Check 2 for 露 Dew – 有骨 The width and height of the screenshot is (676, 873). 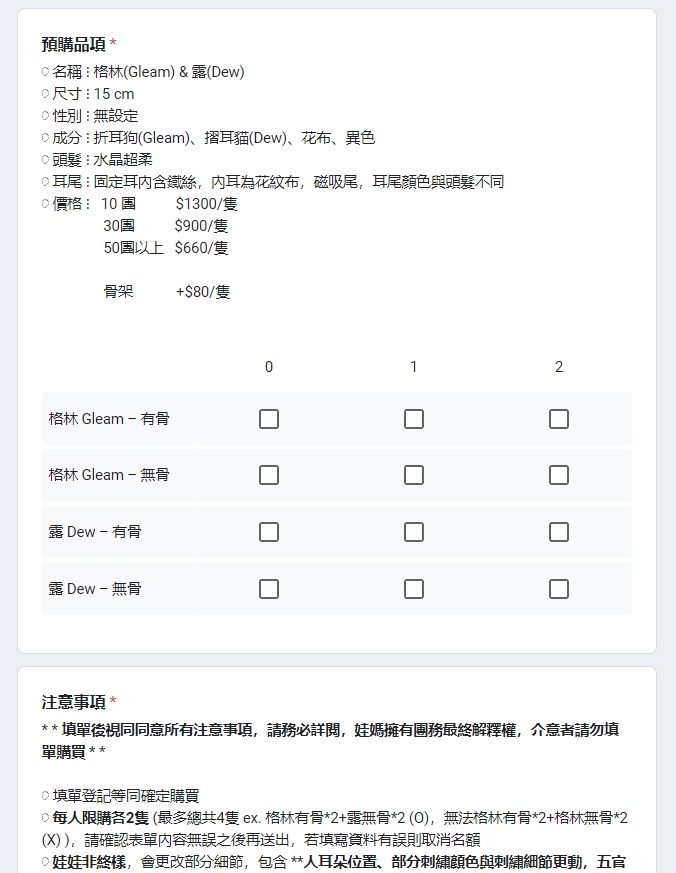pos(559,532)
